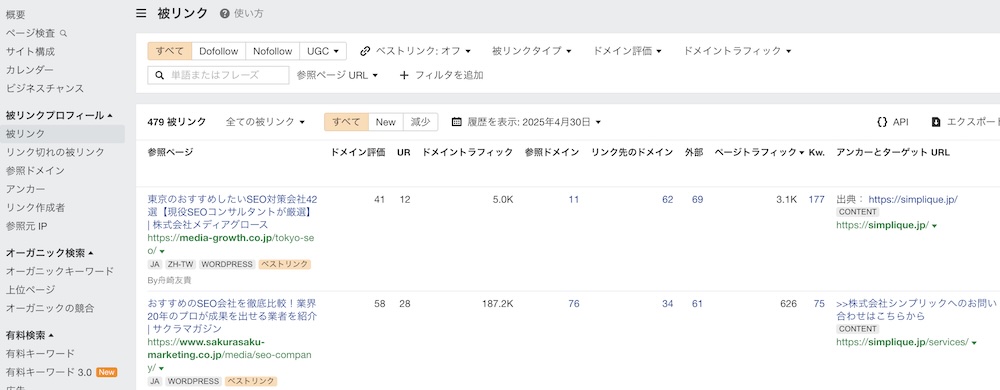Screen dimensions: 1000x390
Task: Open the ドメイン評価 filter dropdown
Action: coord(627,51)
